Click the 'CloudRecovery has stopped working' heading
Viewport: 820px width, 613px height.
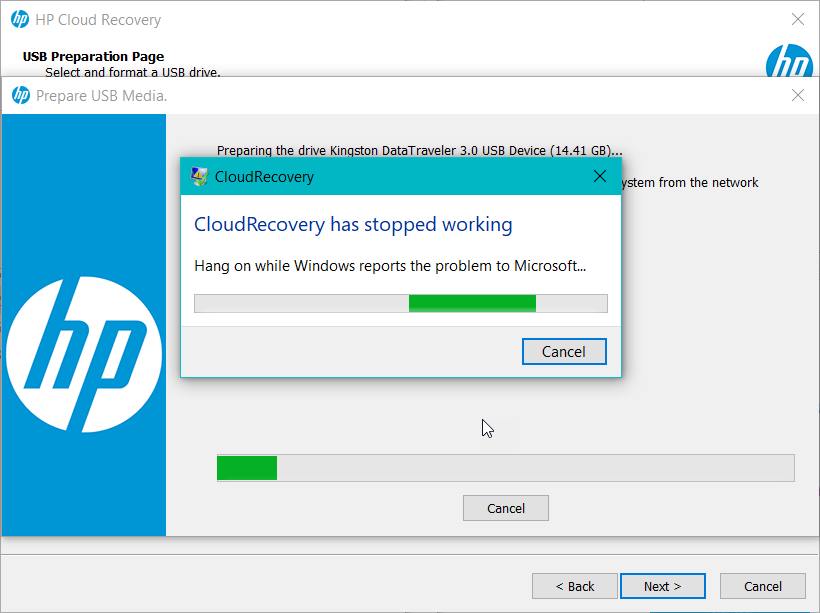353,225
